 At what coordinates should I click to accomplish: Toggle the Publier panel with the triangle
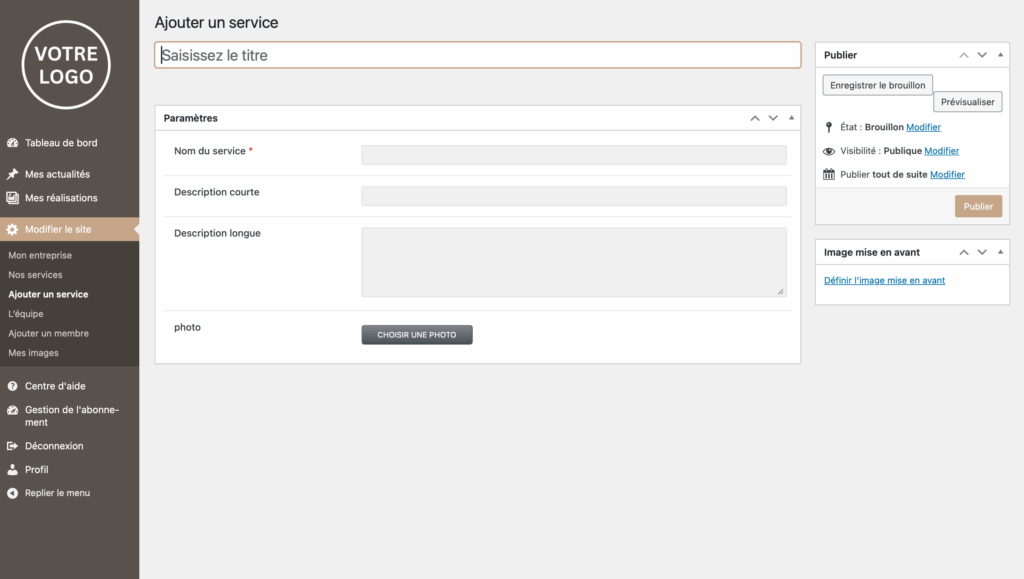(1001, 55)
